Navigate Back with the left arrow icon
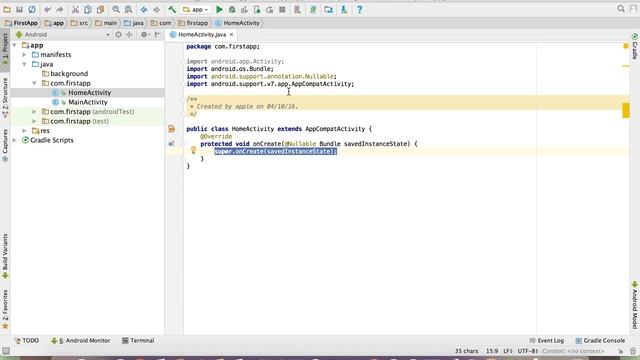 click(x=144, y=9)
